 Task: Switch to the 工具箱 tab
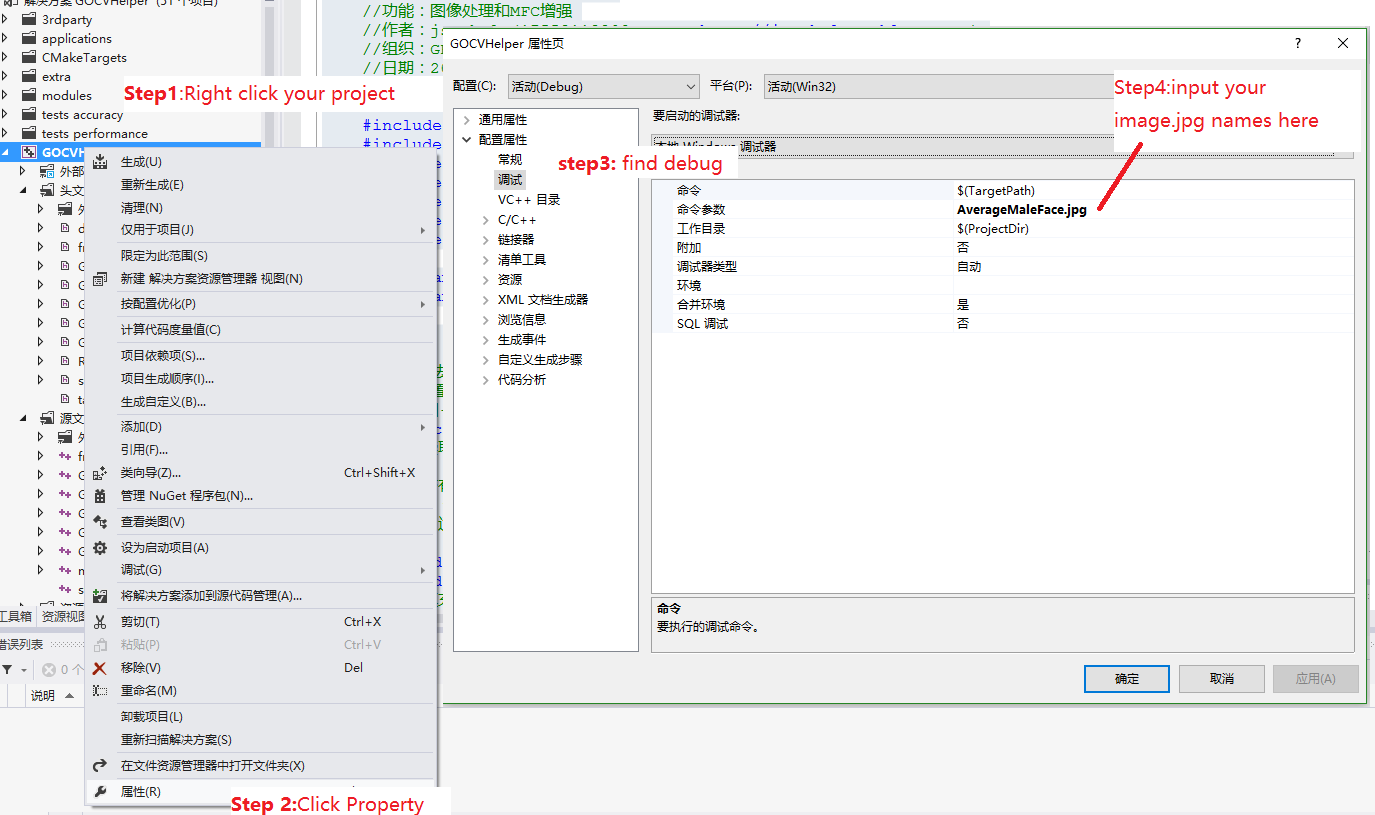point(16,617)
